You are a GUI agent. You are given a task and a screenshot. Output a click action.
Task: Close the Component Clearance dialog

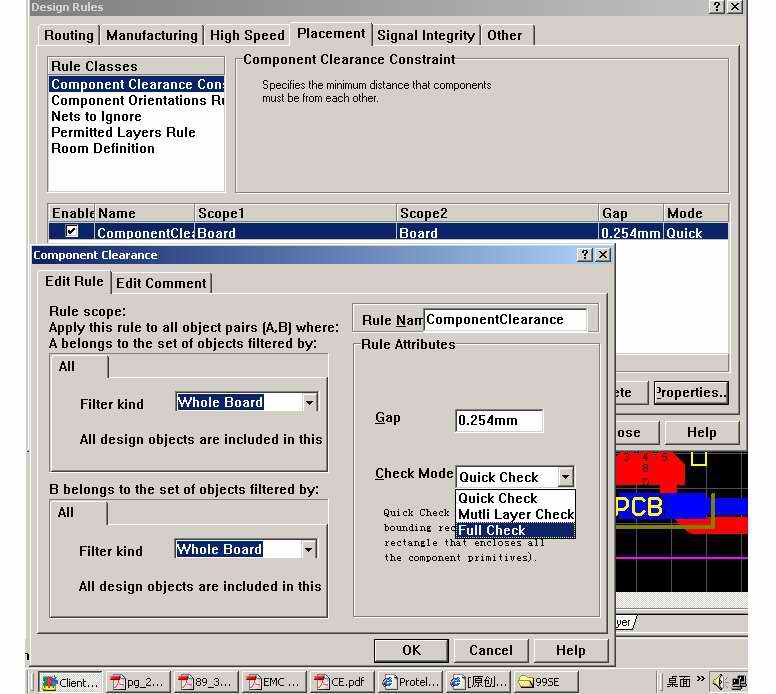pos(603,254)
